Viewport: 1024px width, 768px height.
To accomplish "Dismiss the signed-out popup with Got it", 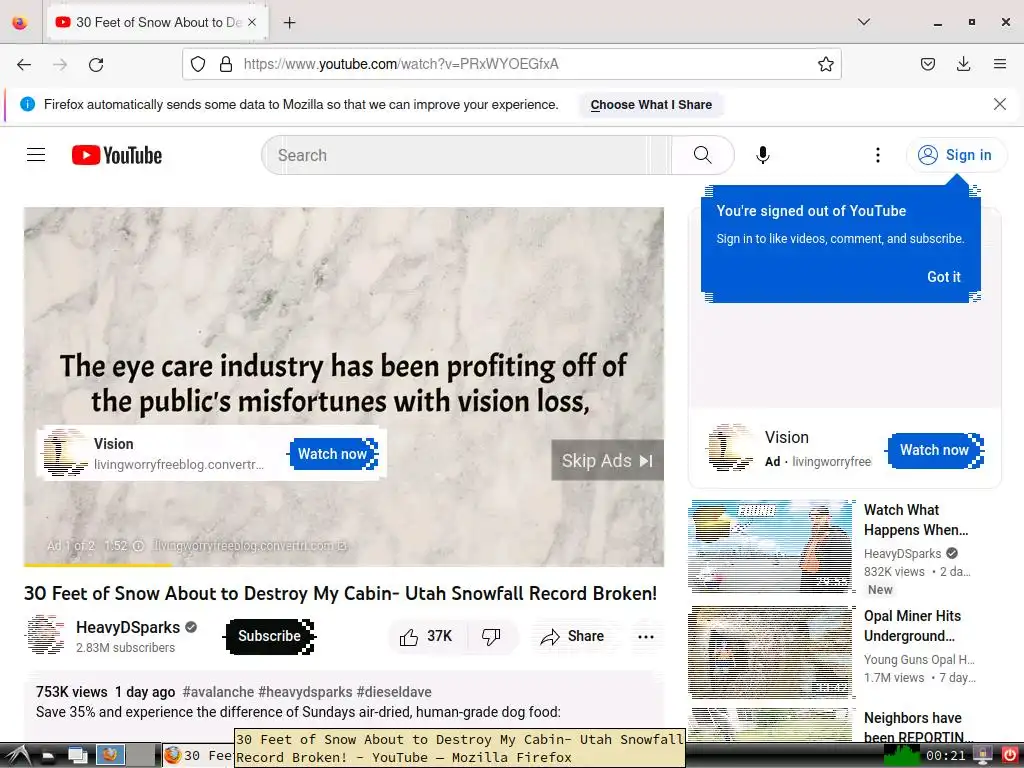I will click(x=944, y=277).
